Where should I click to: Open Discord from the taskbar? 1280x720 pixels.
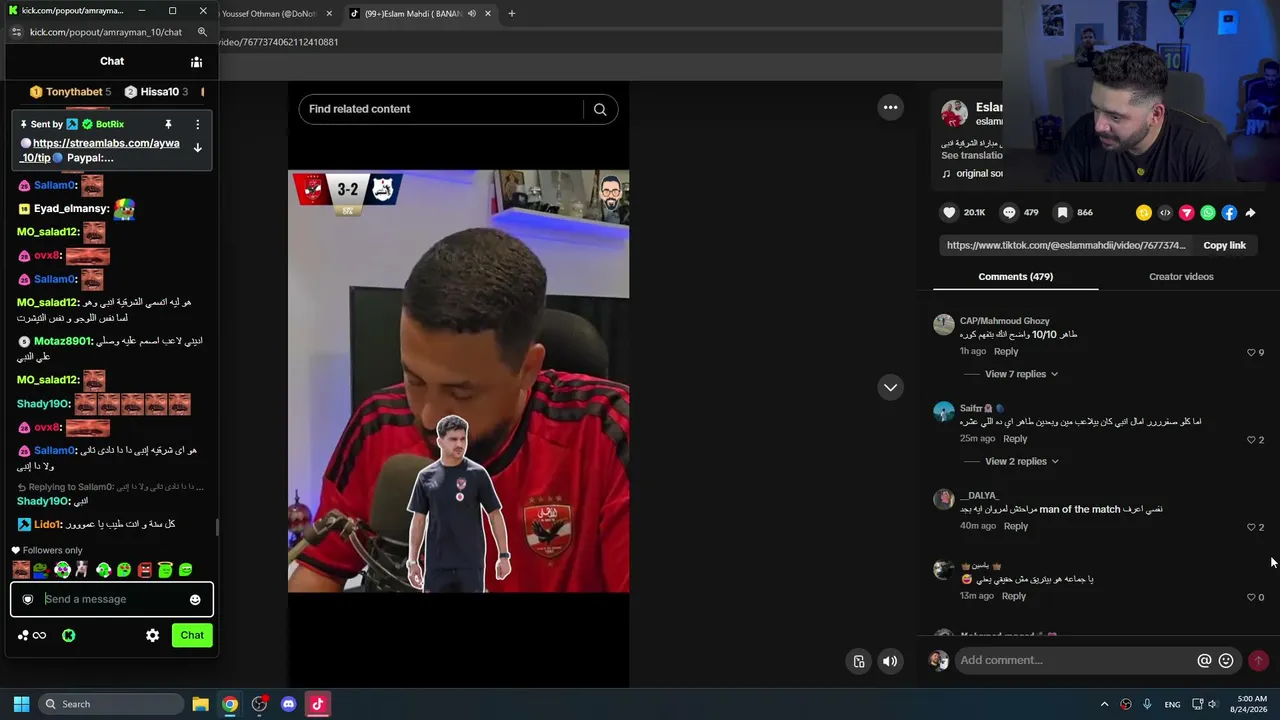[289, 704]
